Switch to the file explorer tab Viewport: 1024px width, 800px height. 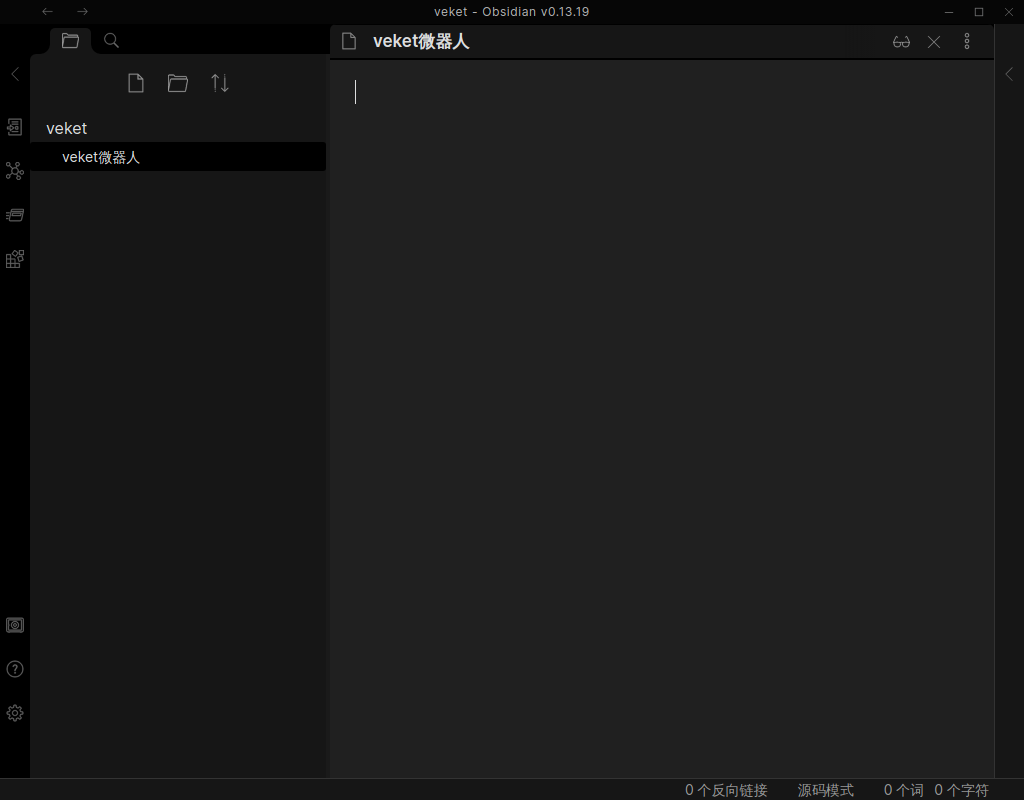[71, 40]
